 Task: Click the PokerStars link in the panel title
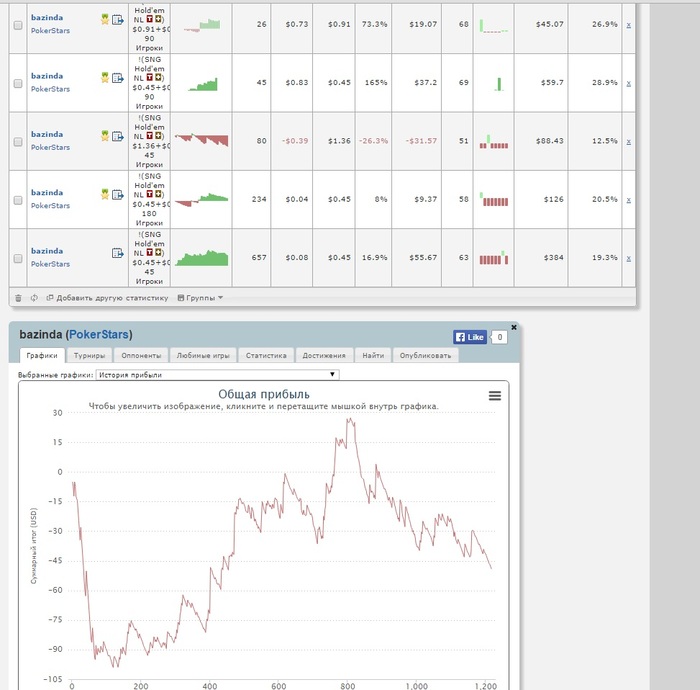coord(99,334)
